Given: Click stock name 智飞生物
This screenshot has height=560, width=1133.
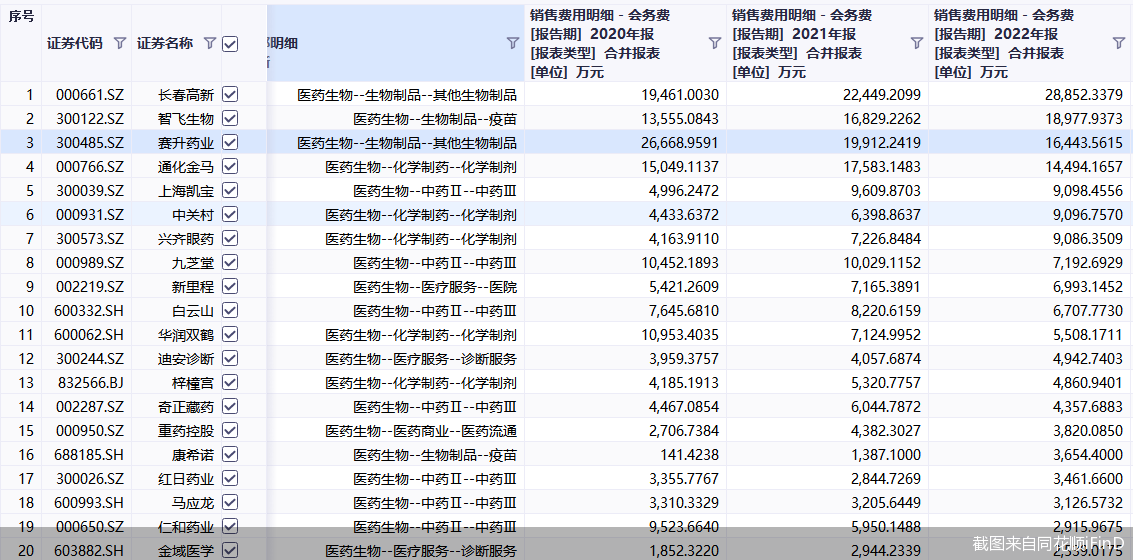Looking at the screenshot, I should tap(186, 118).
